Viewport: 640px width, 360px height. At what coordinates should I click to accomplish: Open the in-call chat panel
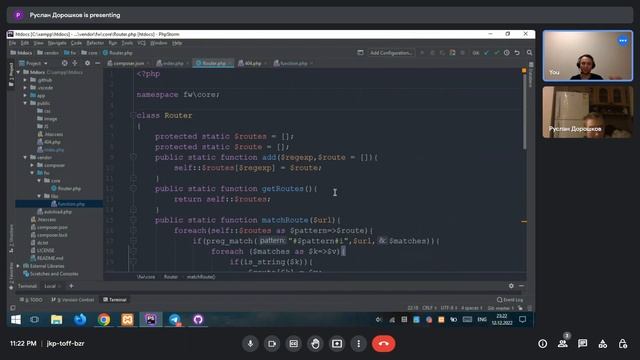pyautogui.click(x=582, y=344)
